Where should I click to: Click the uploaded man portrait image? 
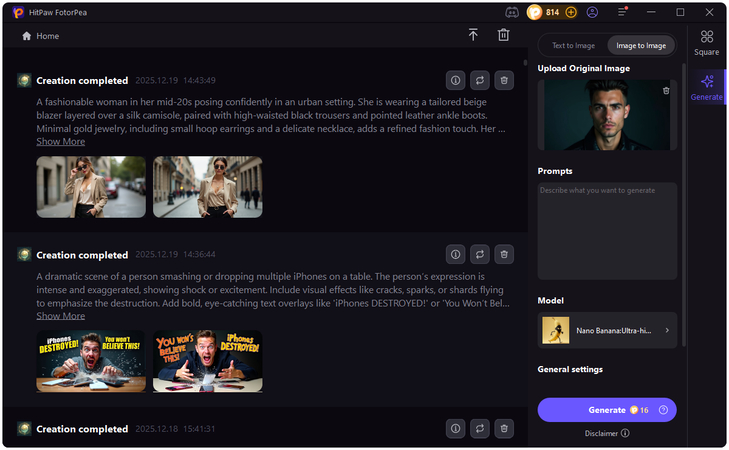(x=607, y=115)
